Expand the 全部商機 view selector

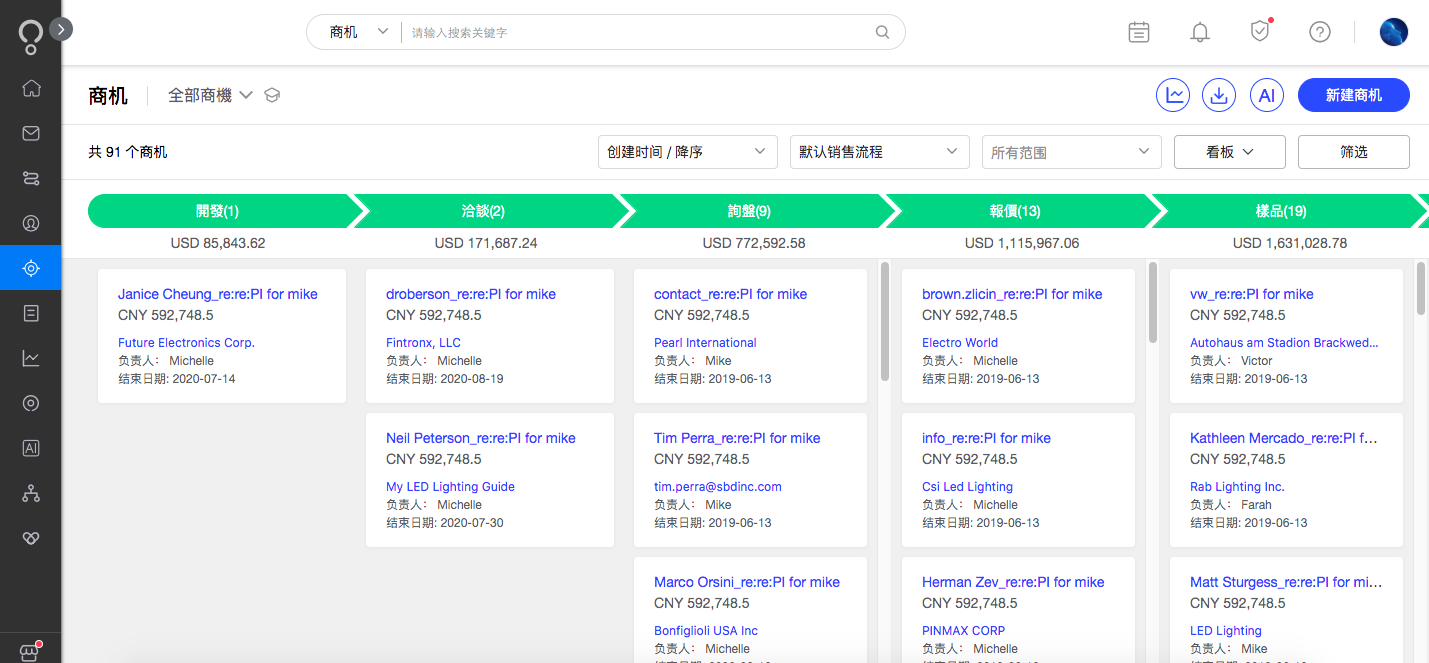pyautogui.click(x=210, y=95)
